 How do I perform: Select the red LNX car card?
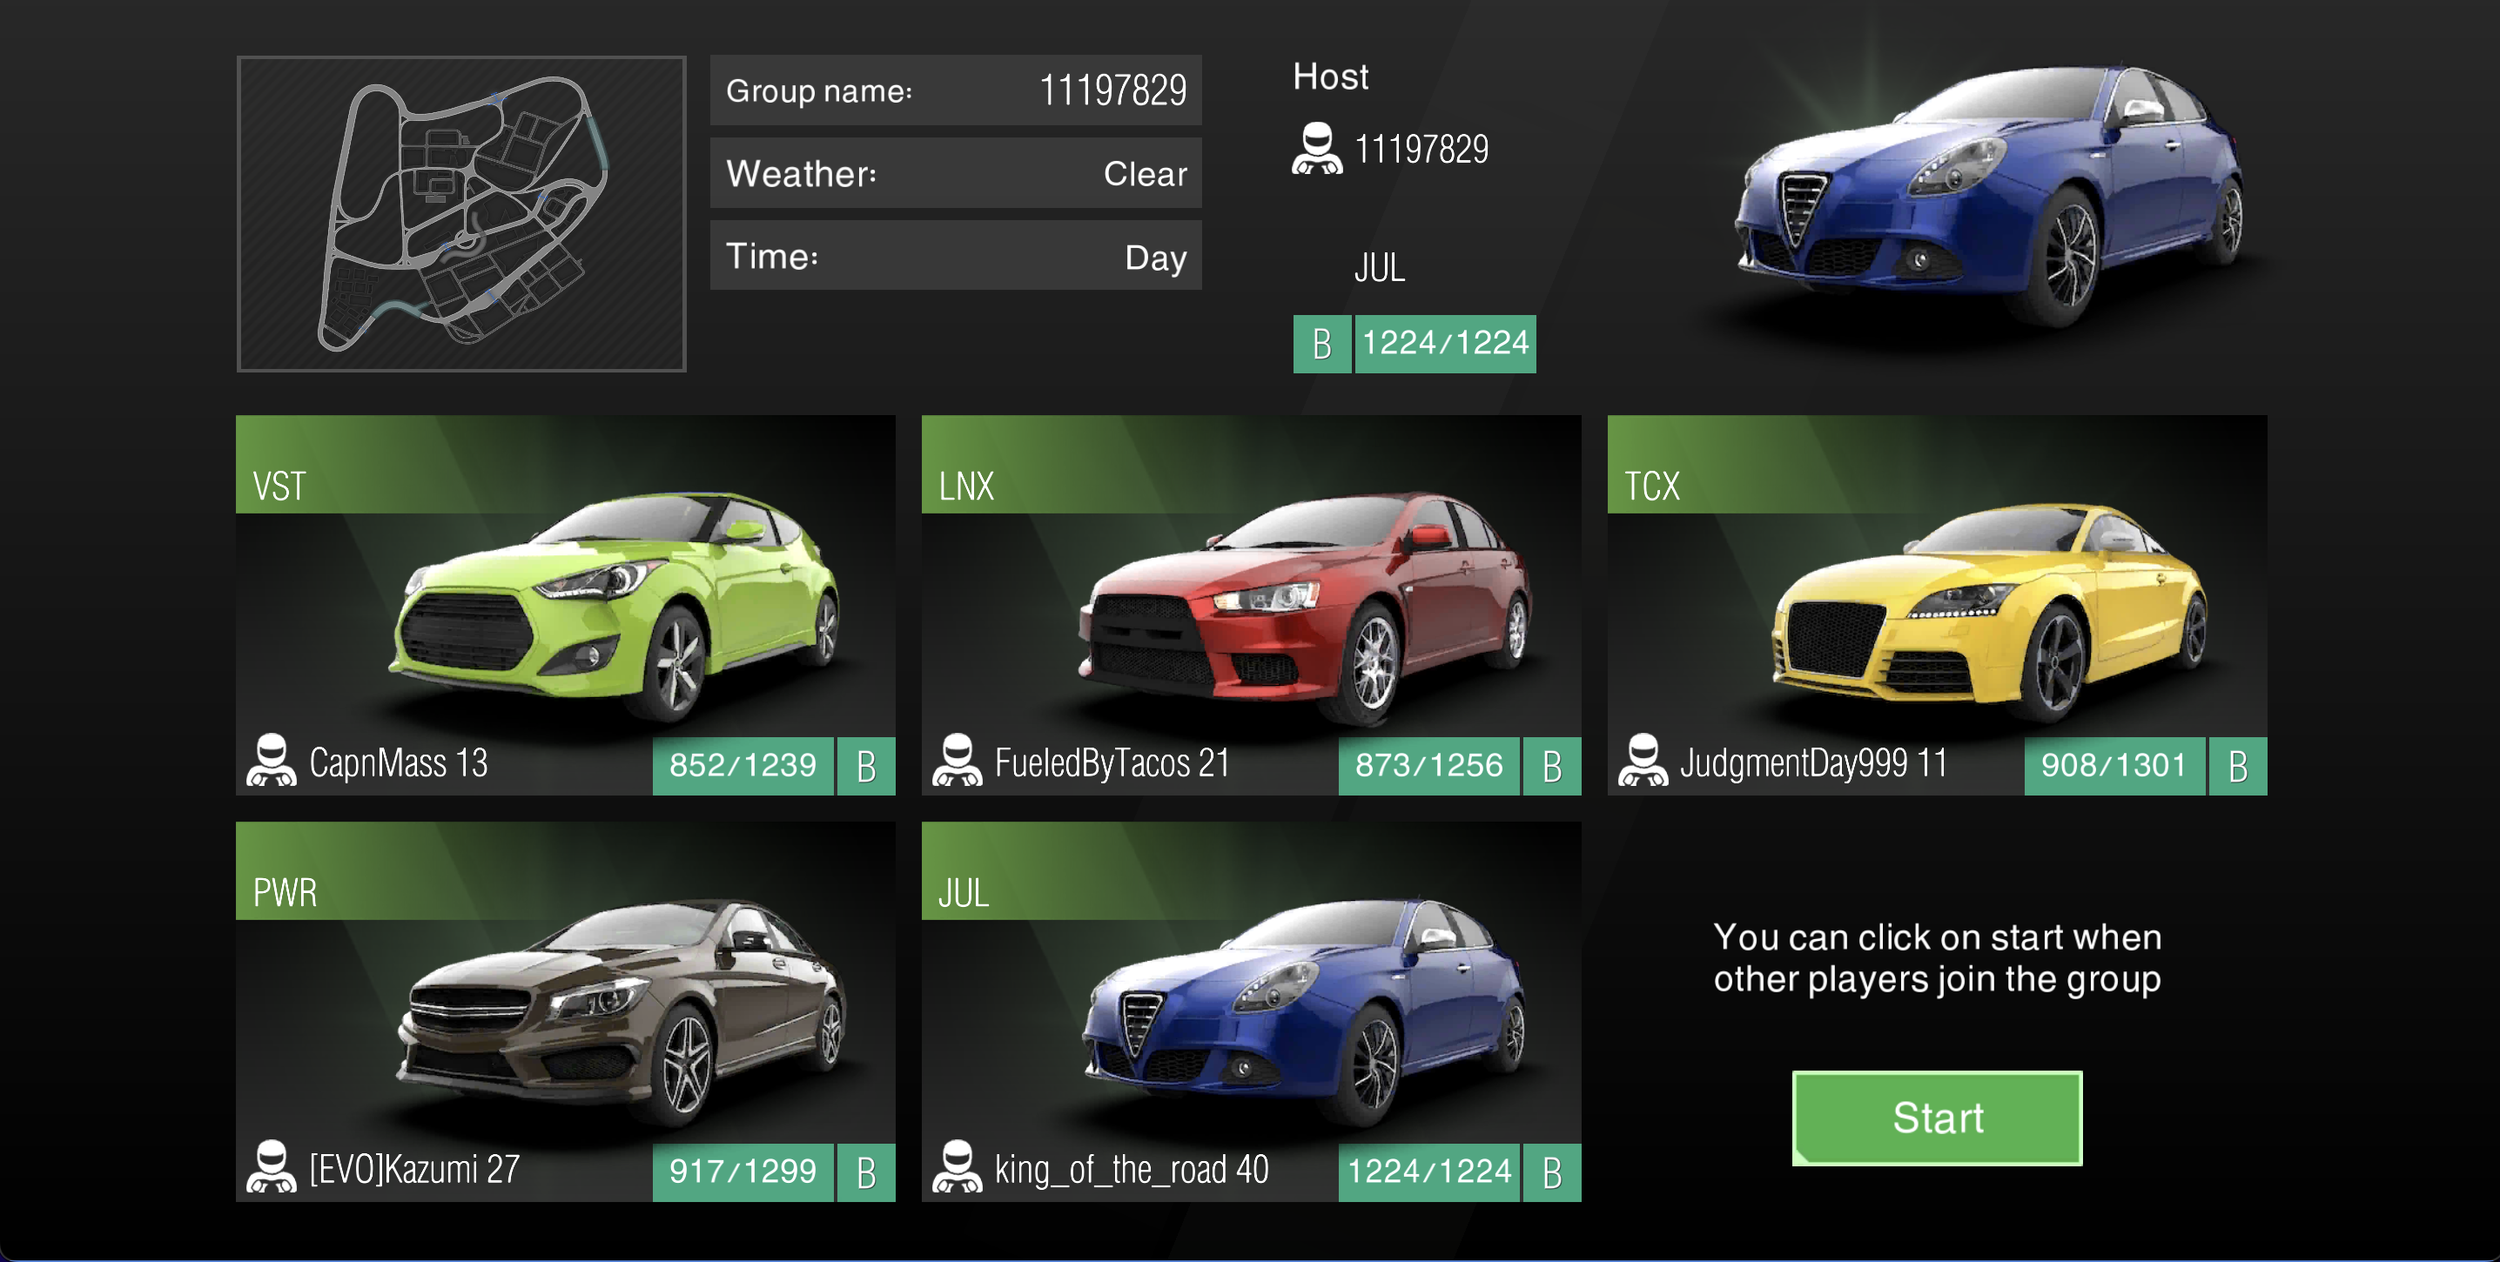[1250, 605]
